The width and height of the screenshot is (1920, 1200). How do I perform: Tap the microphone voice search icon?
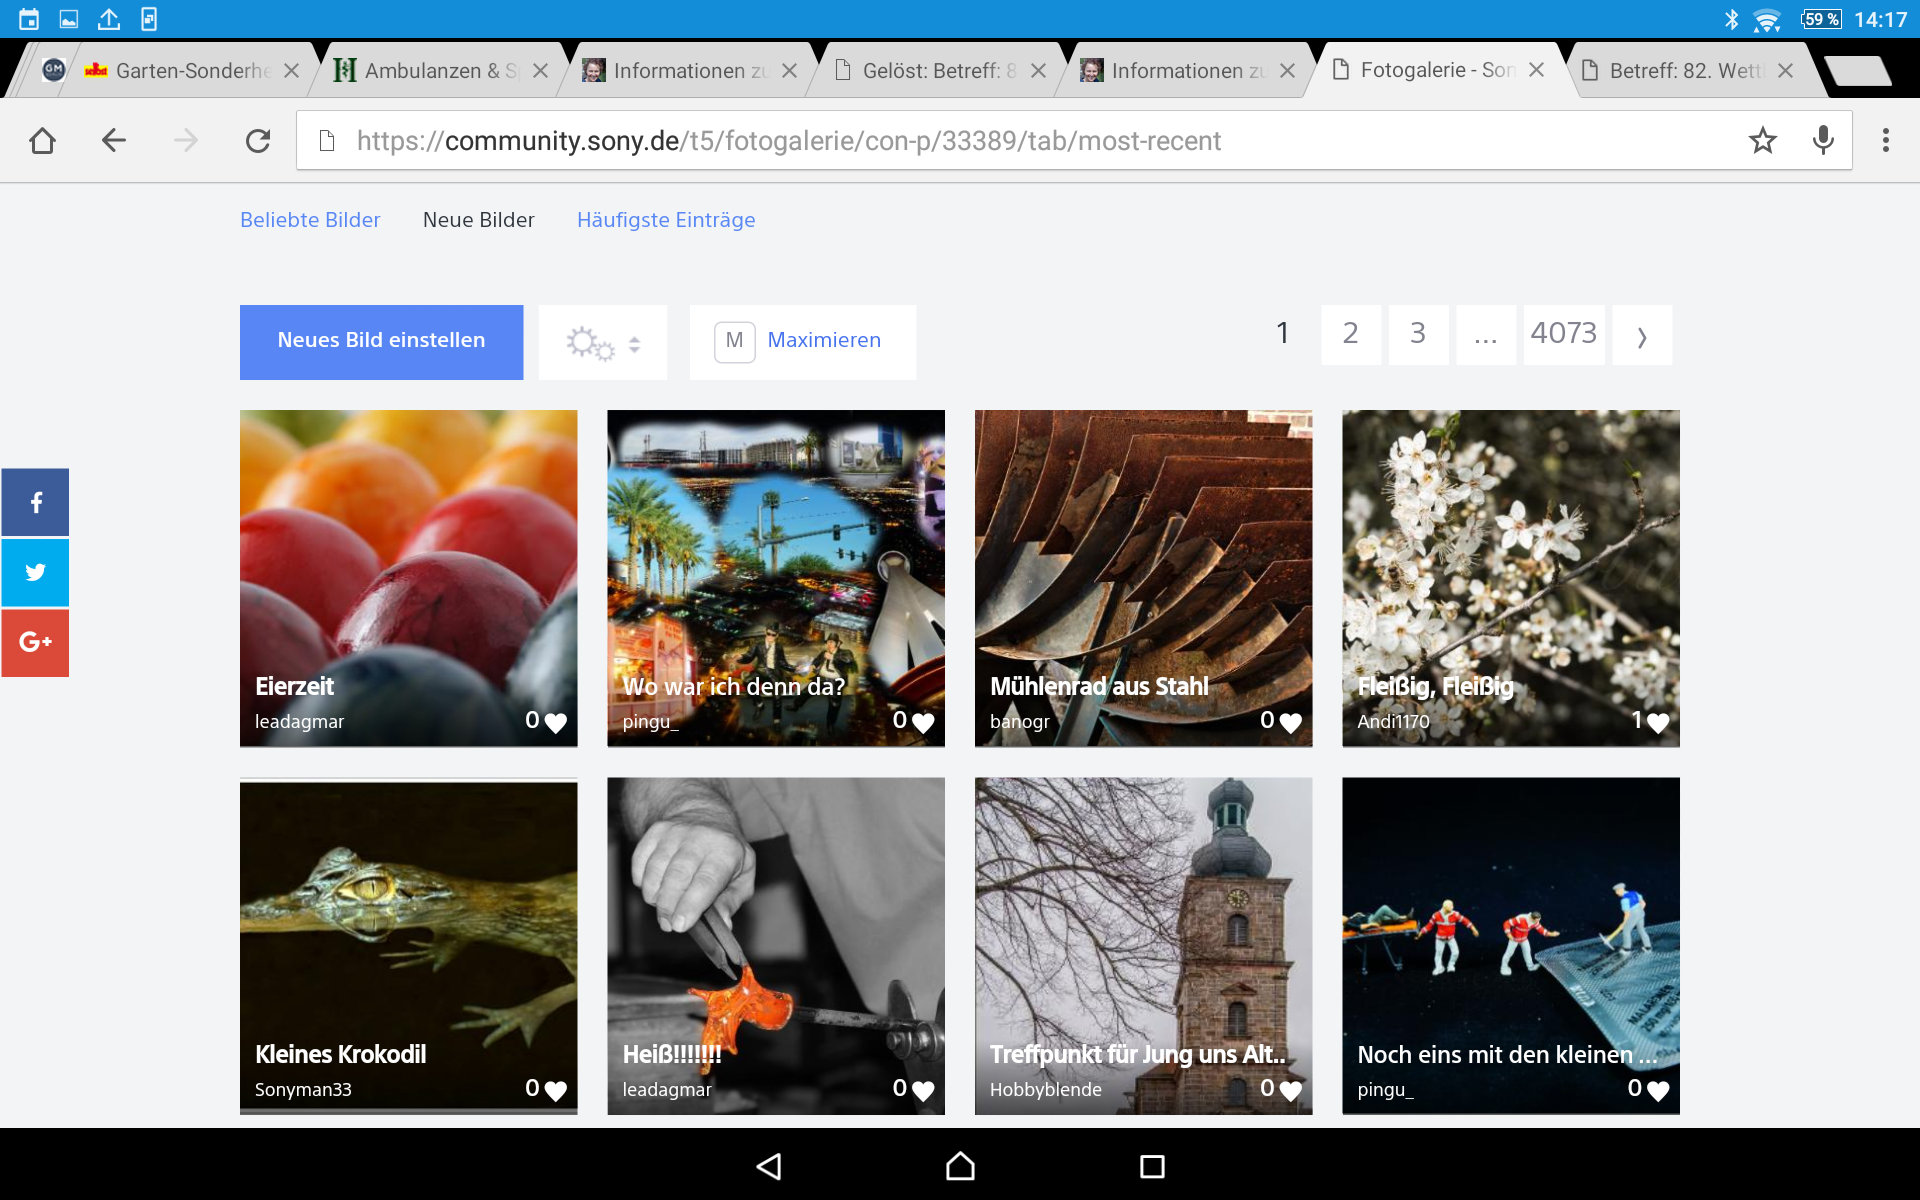coord(1823,141)
